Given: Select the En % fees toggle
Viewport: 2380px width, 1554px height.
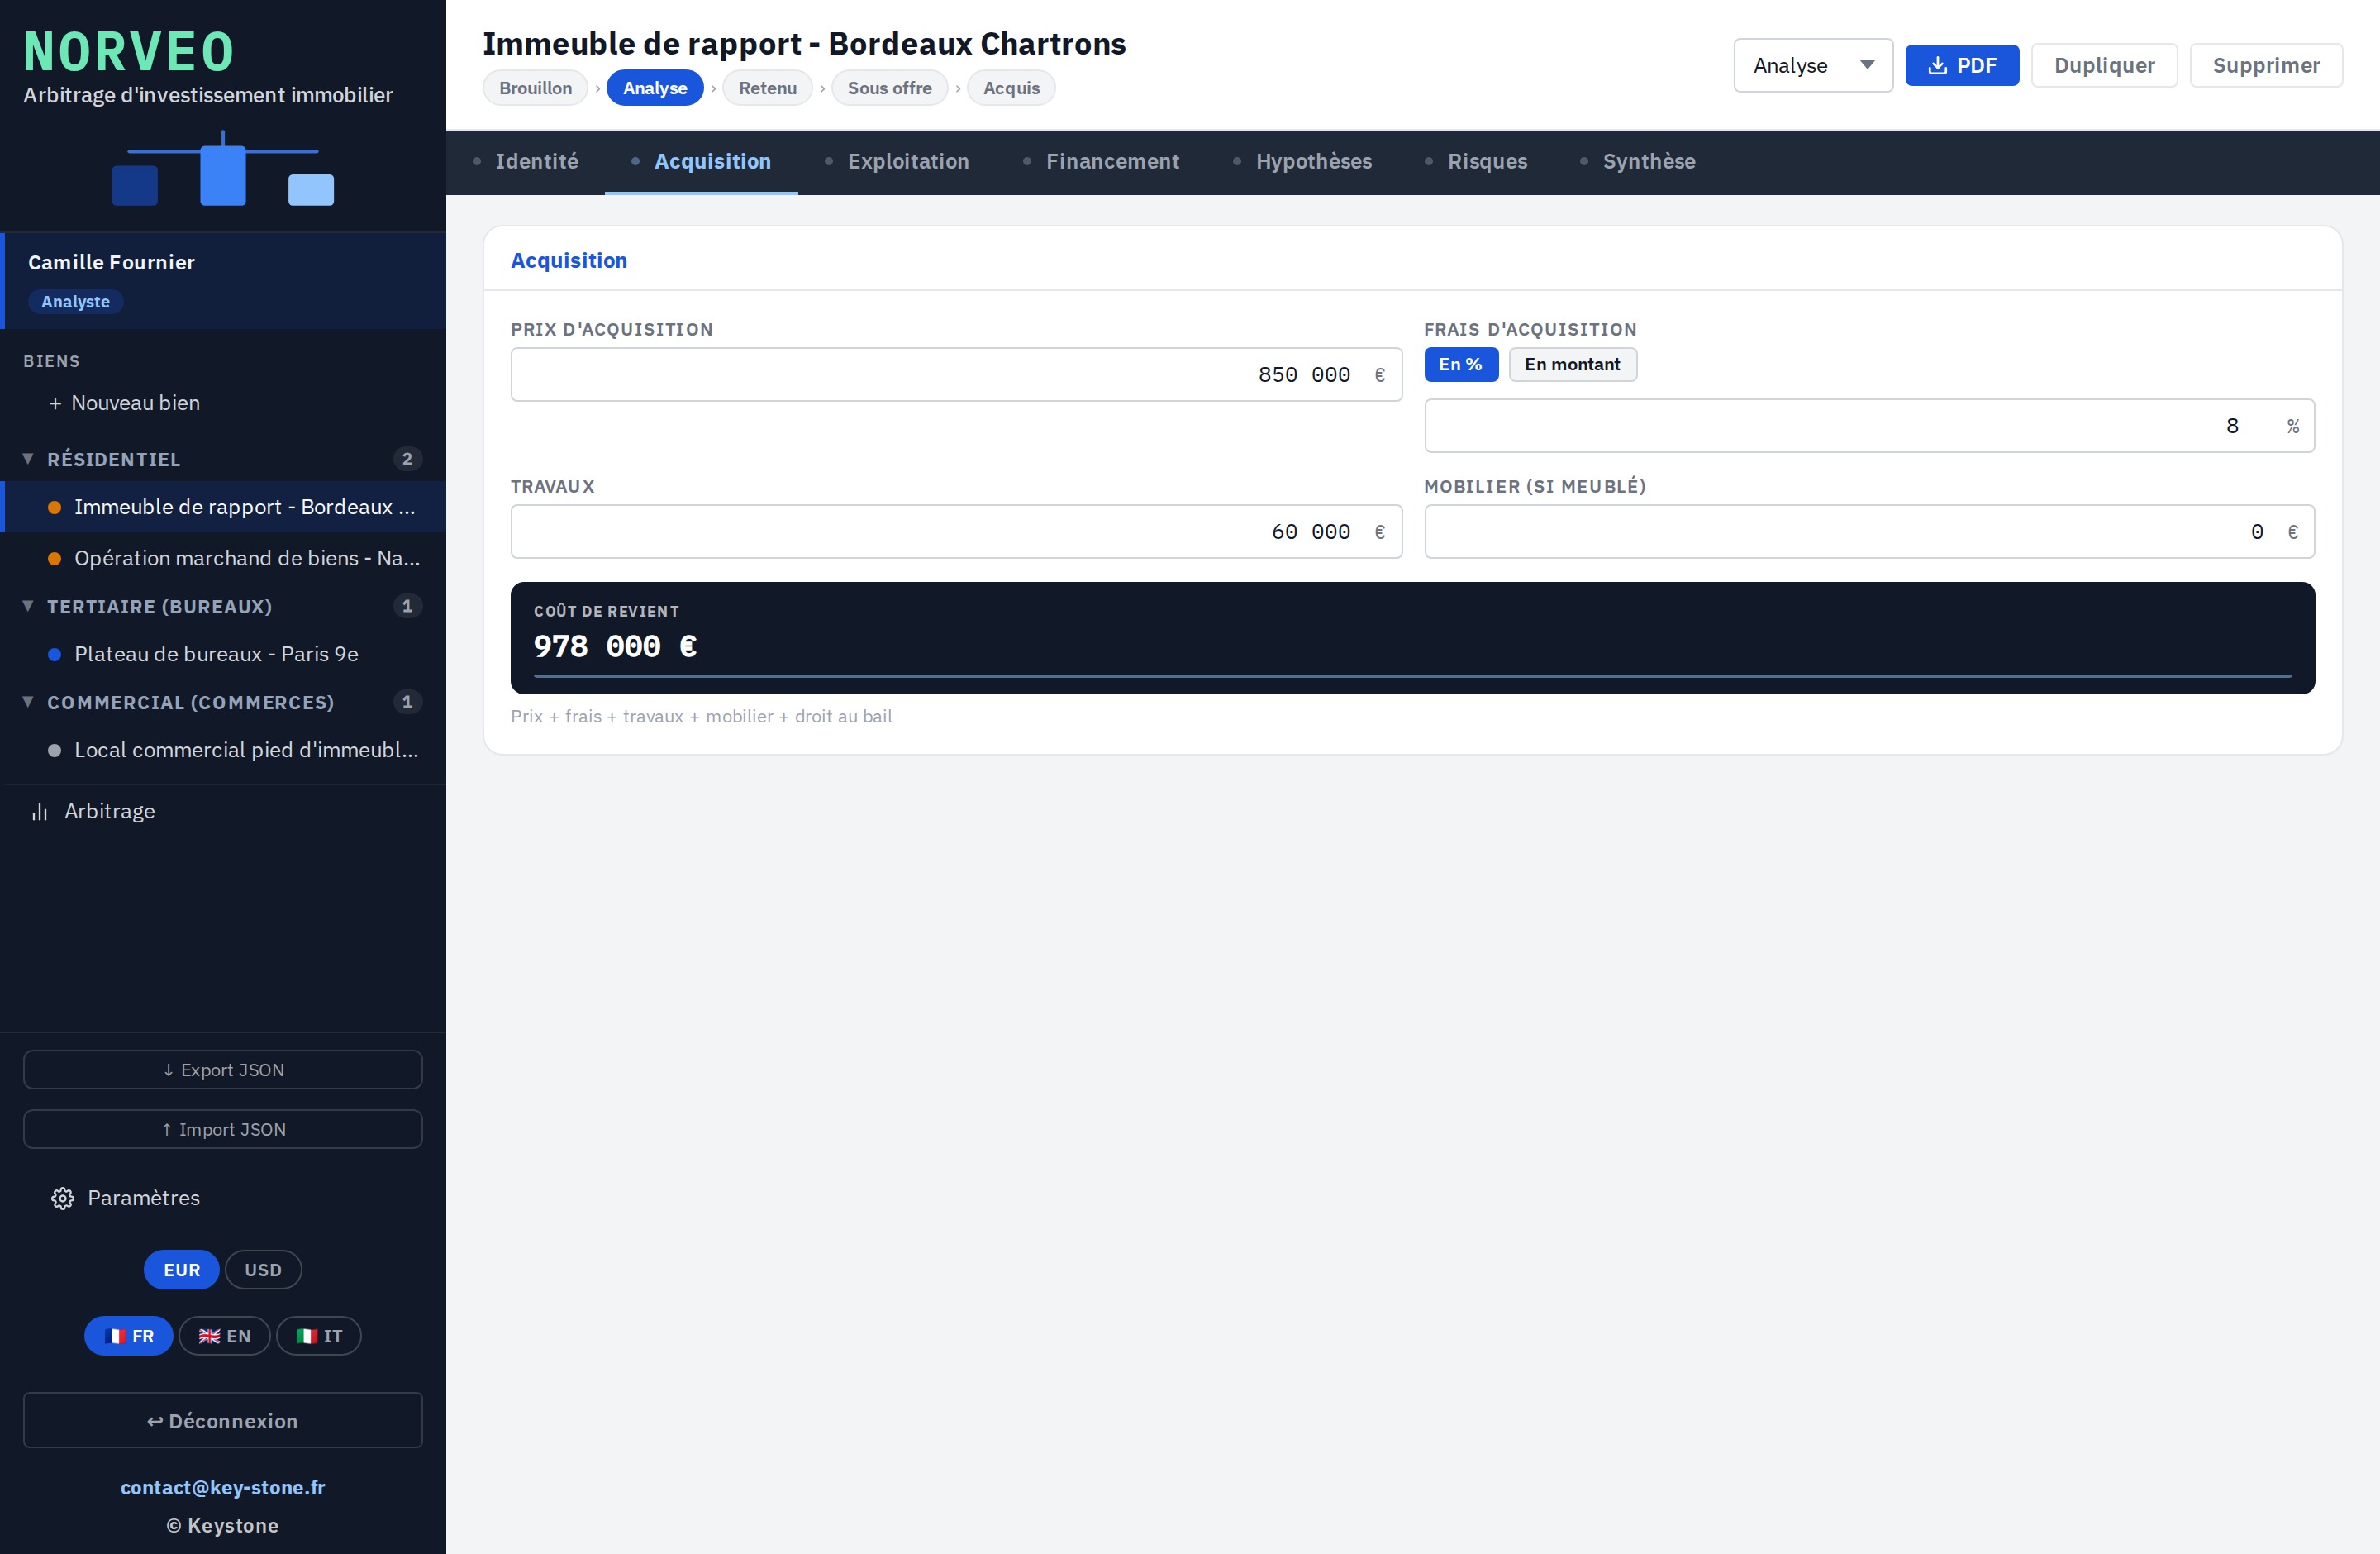Looking at the screenshot, I should click(1460, 364).
